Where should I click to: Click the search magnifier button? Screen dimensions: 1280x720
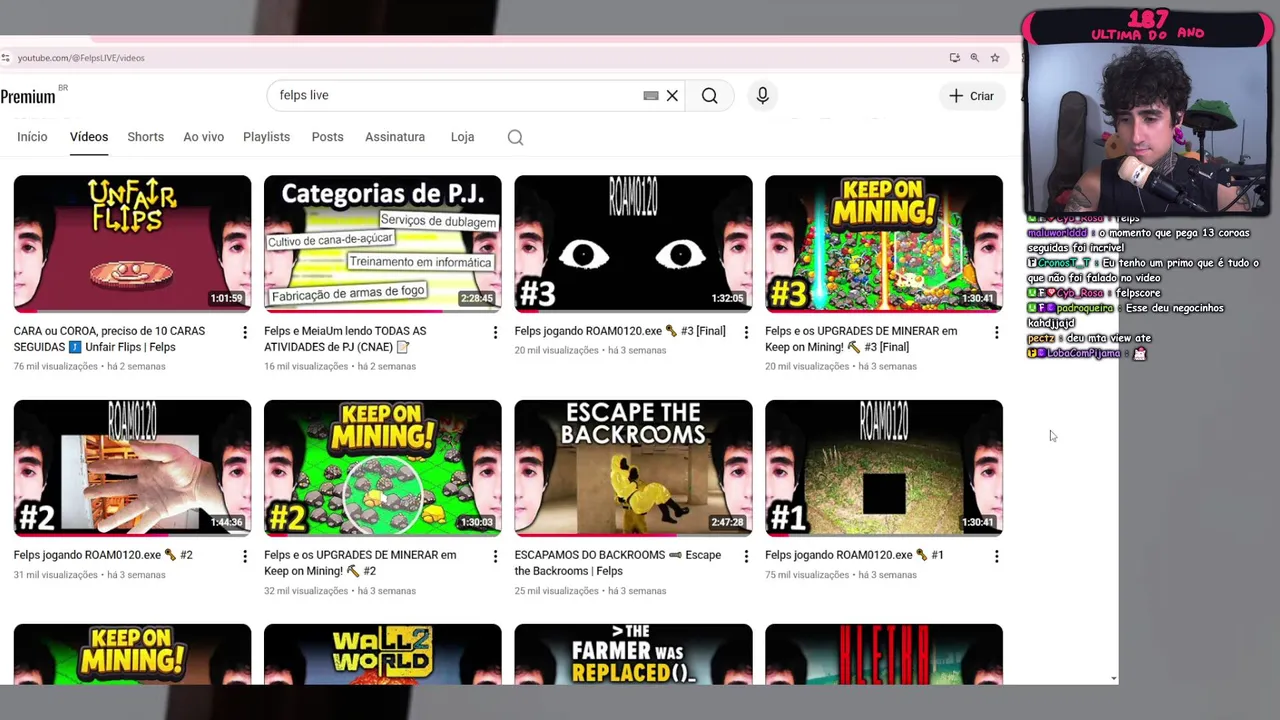point(709,96)
